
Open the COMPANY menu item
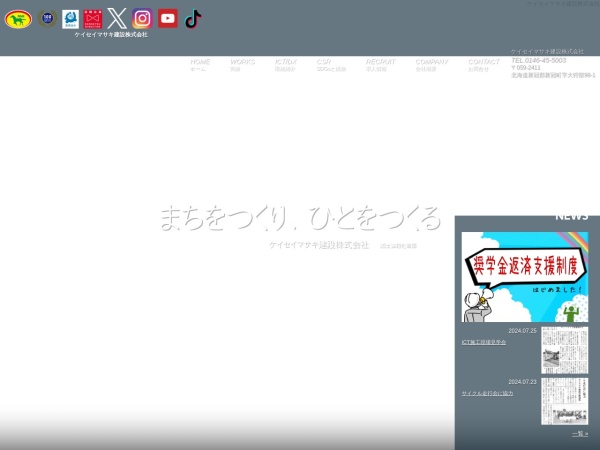tap(432, 65)
